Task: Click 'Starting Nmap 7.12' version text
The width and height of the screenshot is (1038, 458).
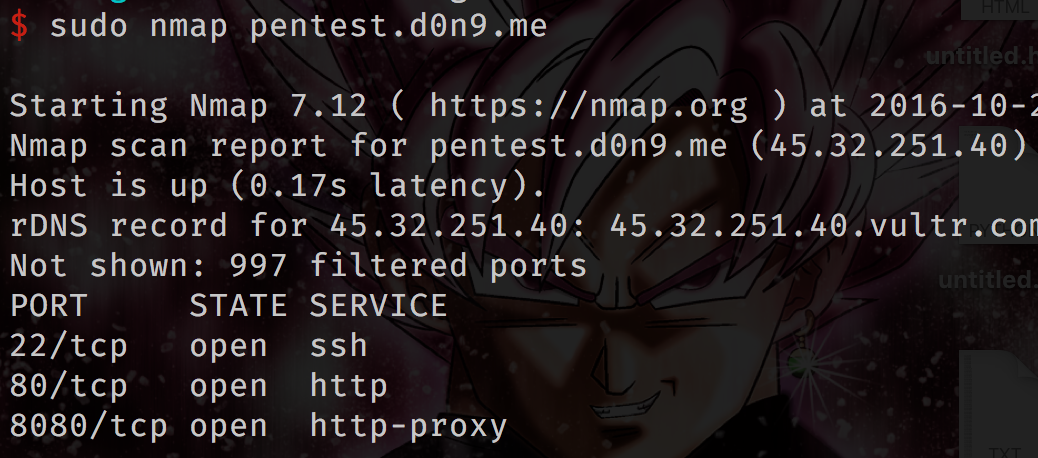Action: pyautogui.click(x=188, y=105)
